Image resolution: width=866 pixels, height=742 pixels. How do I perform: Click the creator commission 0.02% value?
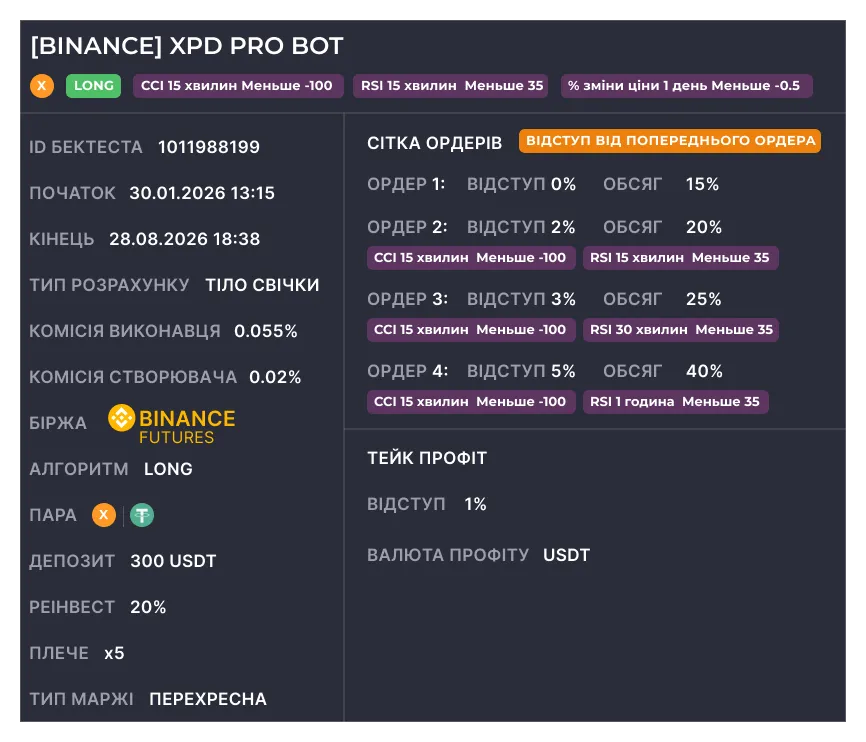tap(275, 377)
